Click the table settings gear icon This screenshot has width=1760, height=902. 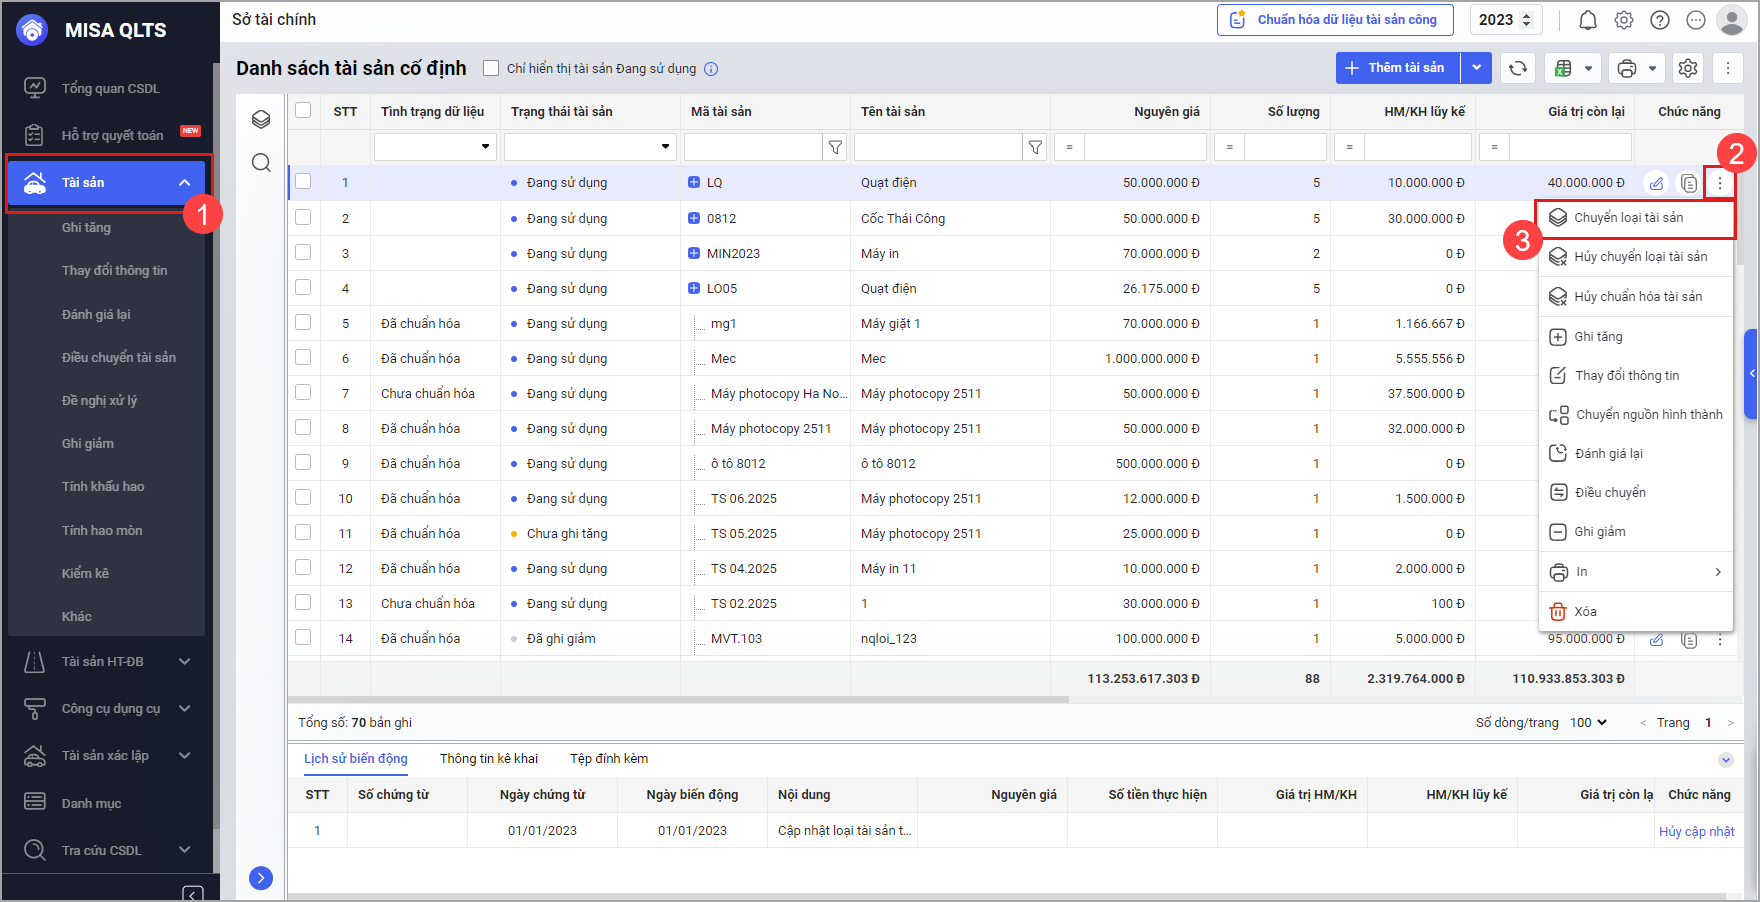pyautogui.click(x=1688, y=68)
